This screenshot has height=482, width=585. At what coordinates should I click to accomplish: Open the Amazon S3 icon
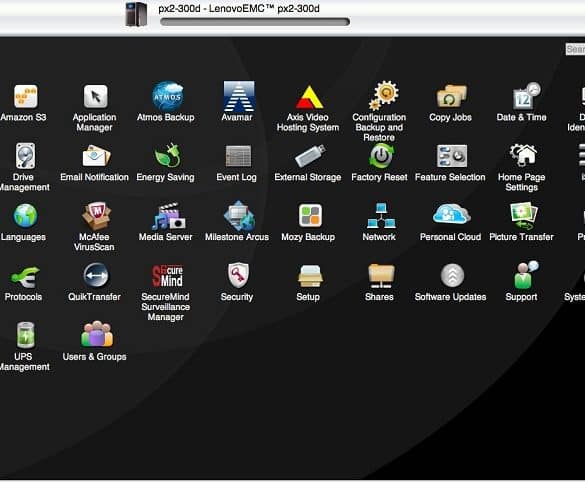coord(25,96)
